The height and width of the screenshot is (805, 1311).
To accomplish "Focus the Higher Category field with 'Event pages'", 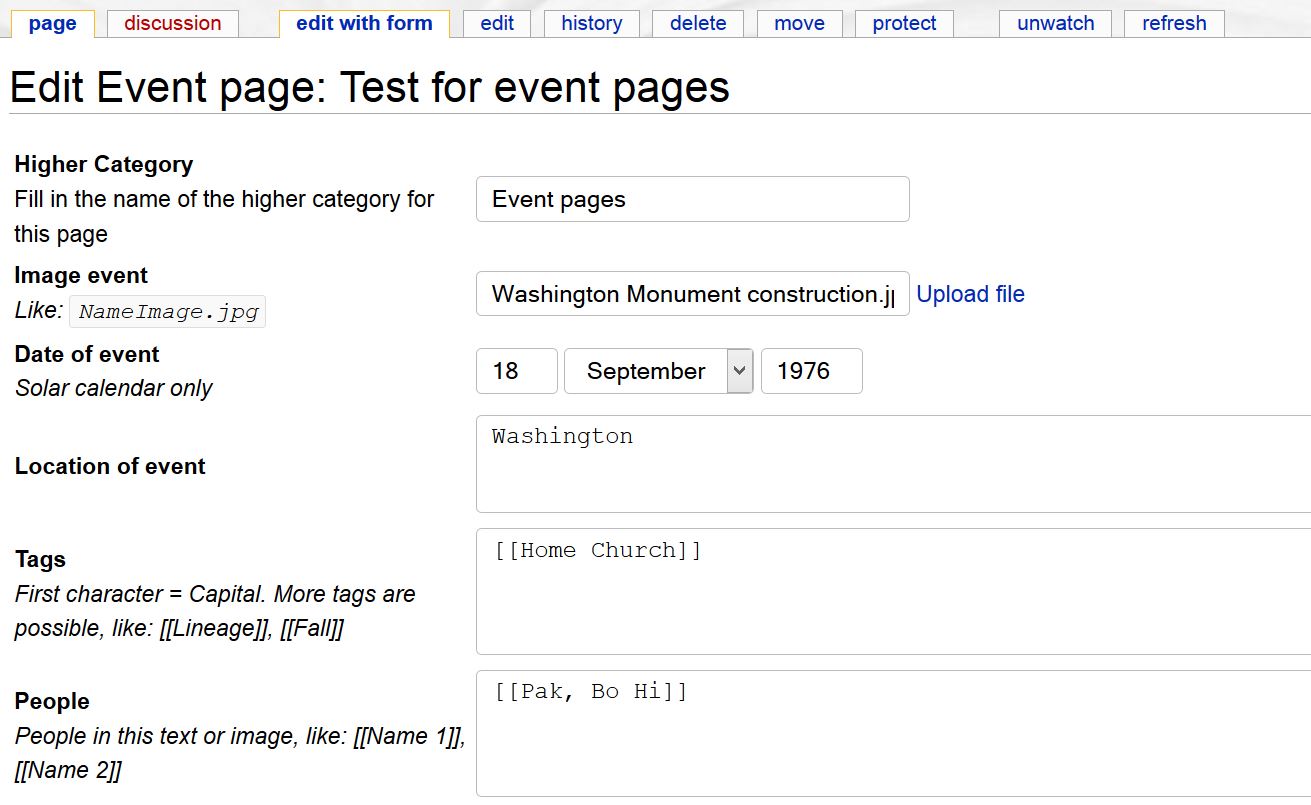I will 692,199.
